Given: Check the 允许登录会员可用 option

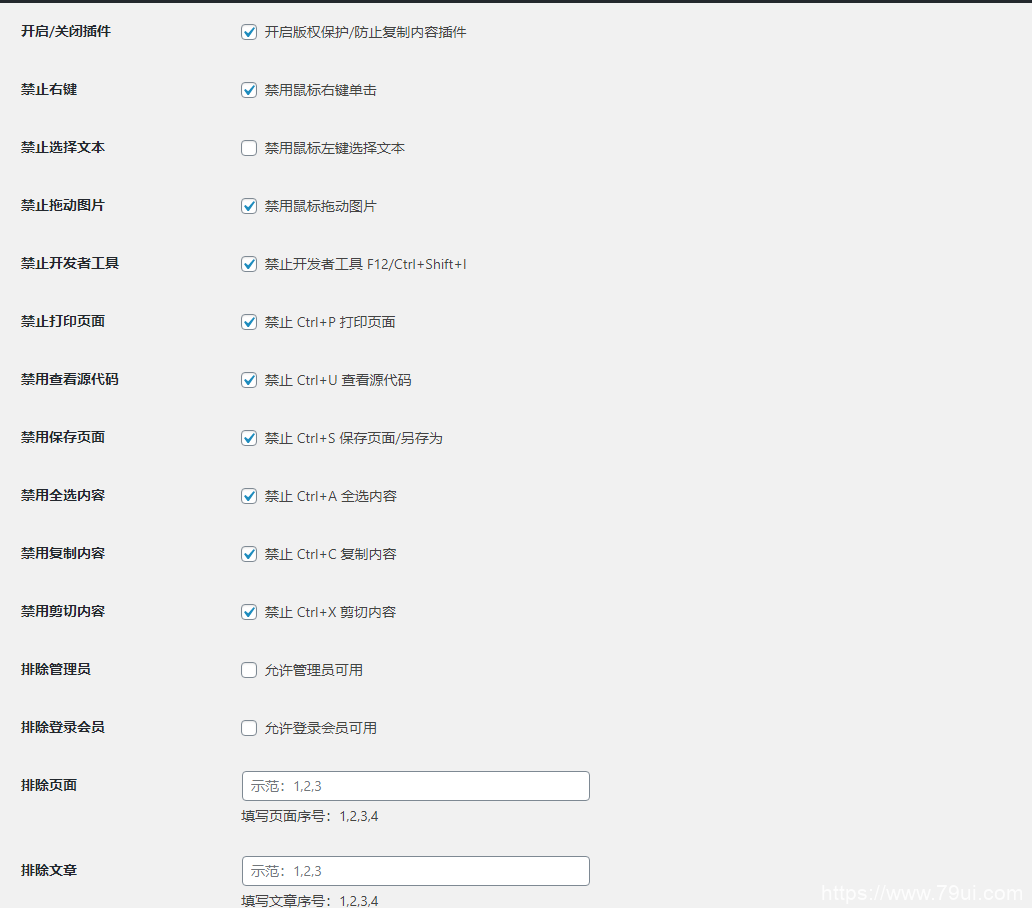Looking at the screenshot, I should [249, 728].
